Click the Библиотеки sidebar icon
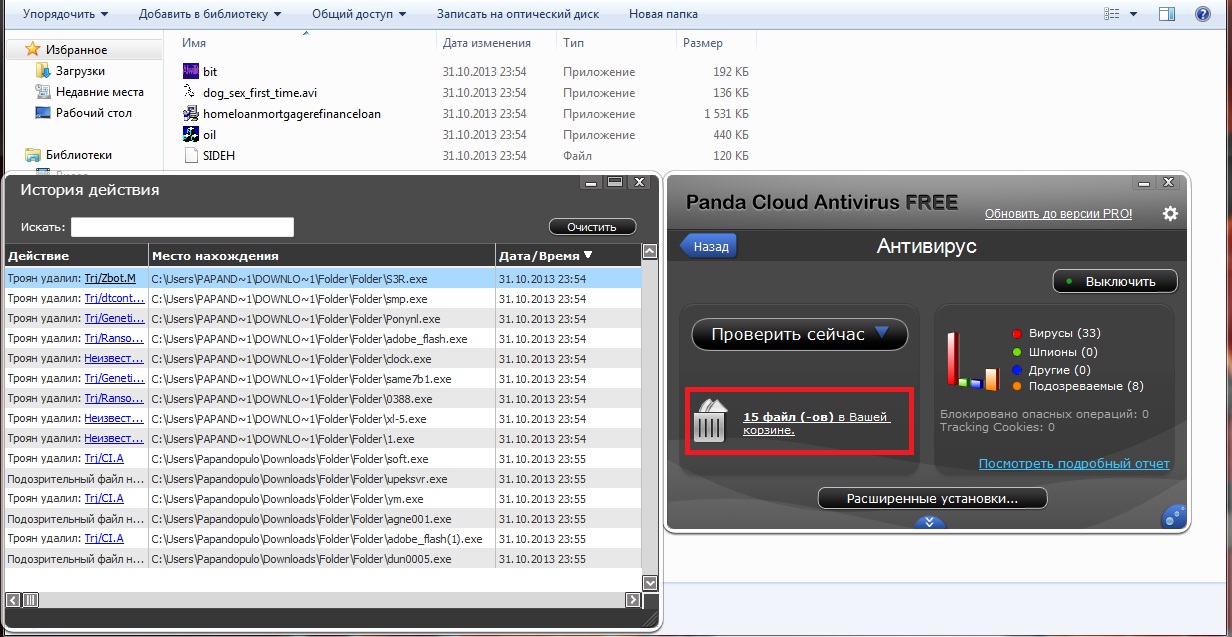This screenshot has width=1232, height=637. point(33,155)
